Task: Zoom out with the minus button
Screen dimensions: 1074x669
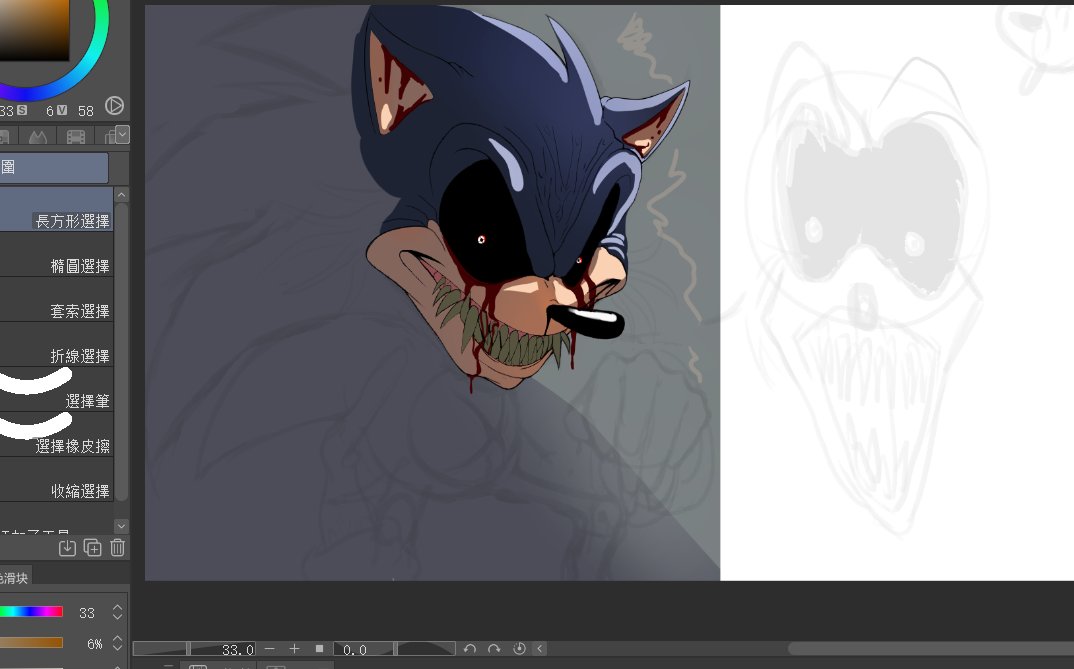Action: 270,648
